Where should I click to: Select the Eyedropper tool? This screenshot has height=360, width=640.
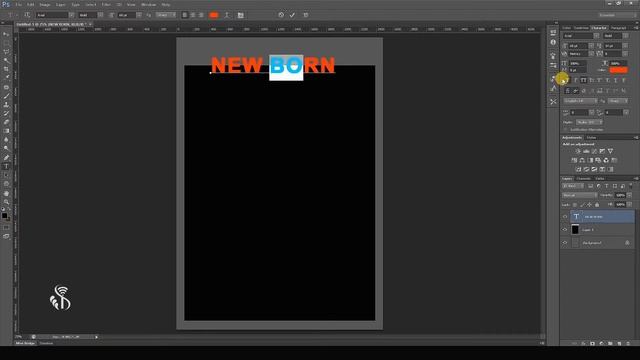(6, 78)
